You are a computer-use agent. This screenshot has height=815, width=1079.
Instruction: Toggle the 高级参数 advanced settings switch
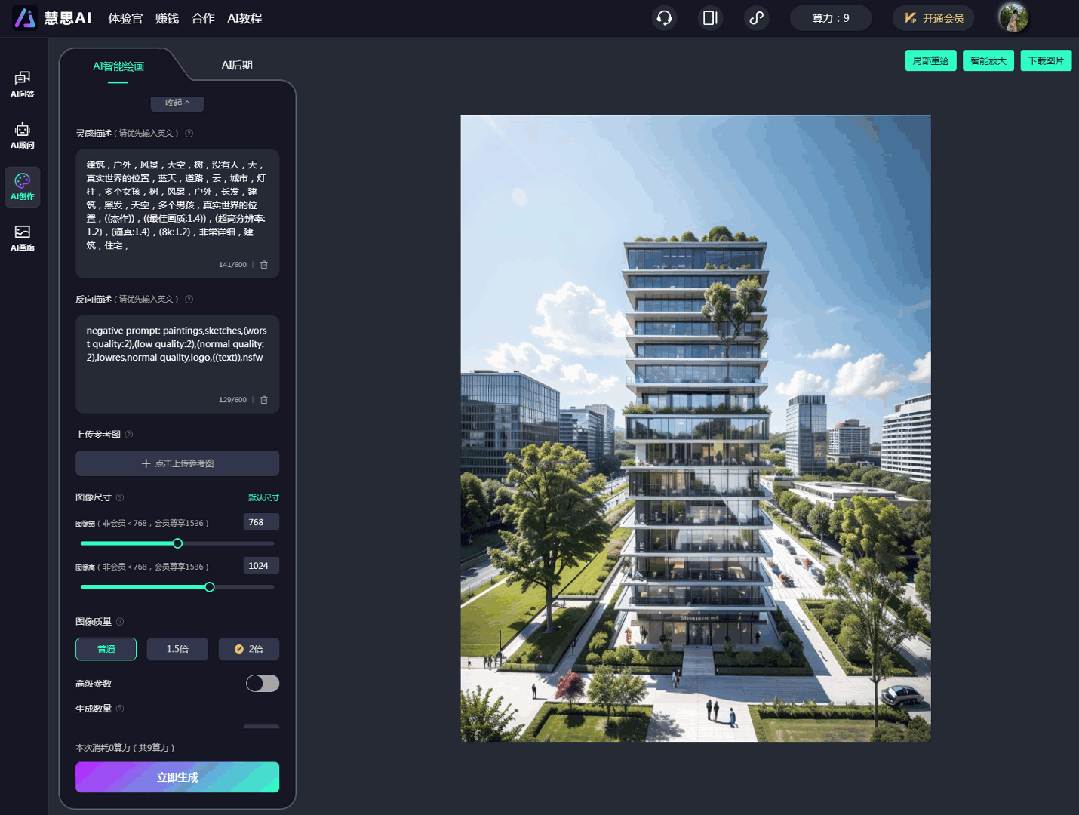pyautogui.click(x=262, y=683)
